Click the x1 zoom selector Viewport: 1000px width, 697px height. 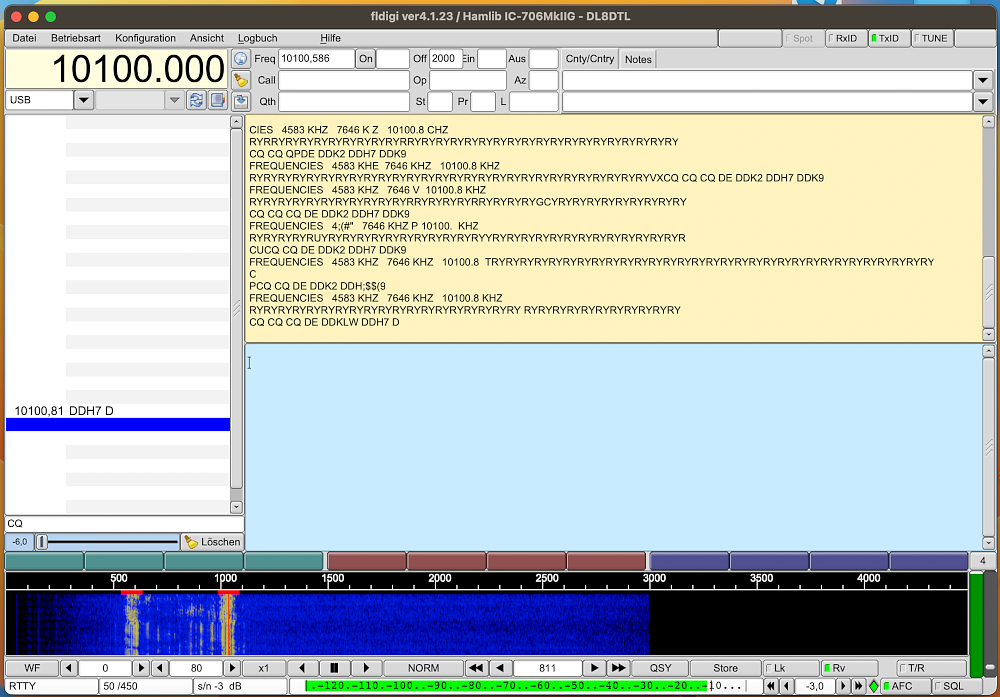[x=263, y=668]
